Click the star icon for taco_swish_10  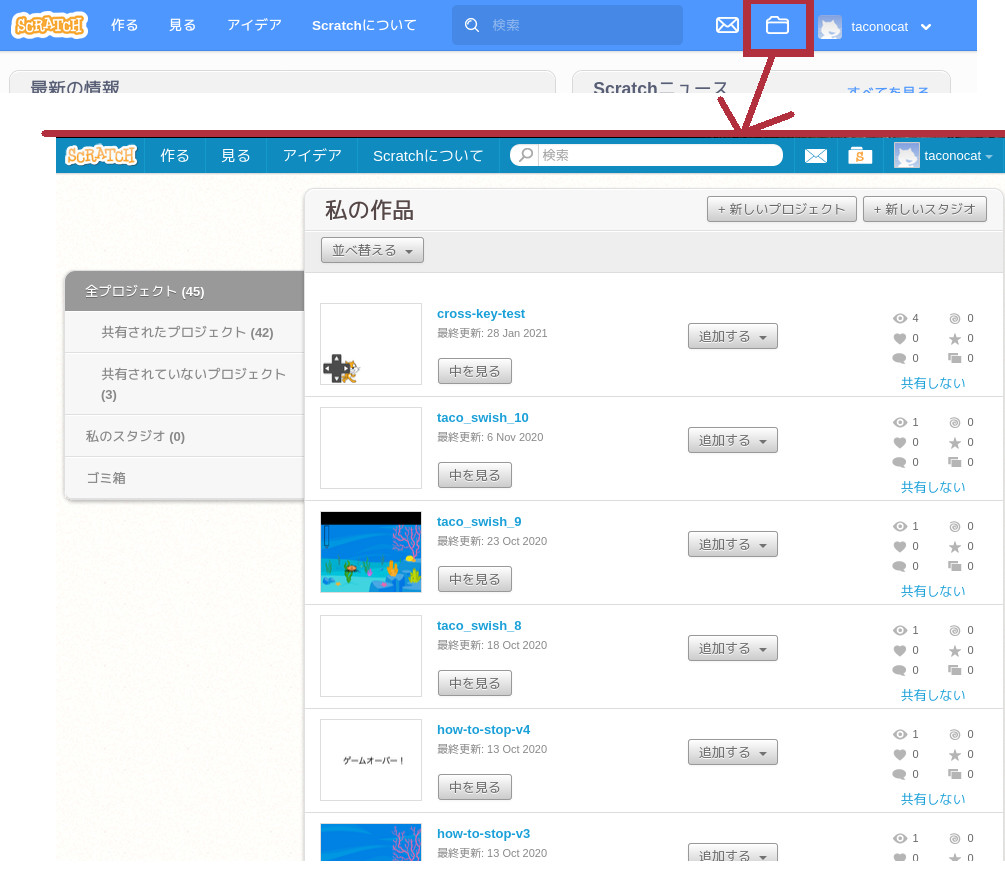point(955,442)
